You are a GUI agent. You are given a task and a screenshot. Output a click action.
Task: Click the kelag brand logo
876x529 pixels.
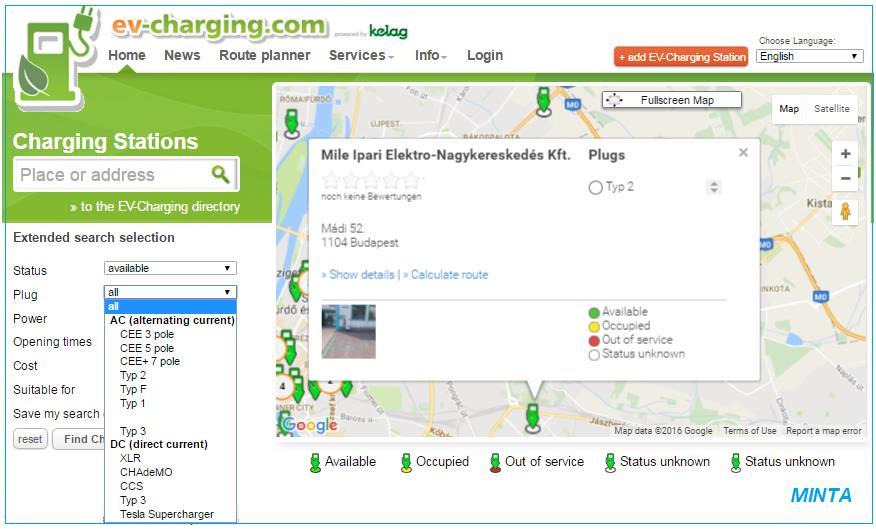point(388,31)
